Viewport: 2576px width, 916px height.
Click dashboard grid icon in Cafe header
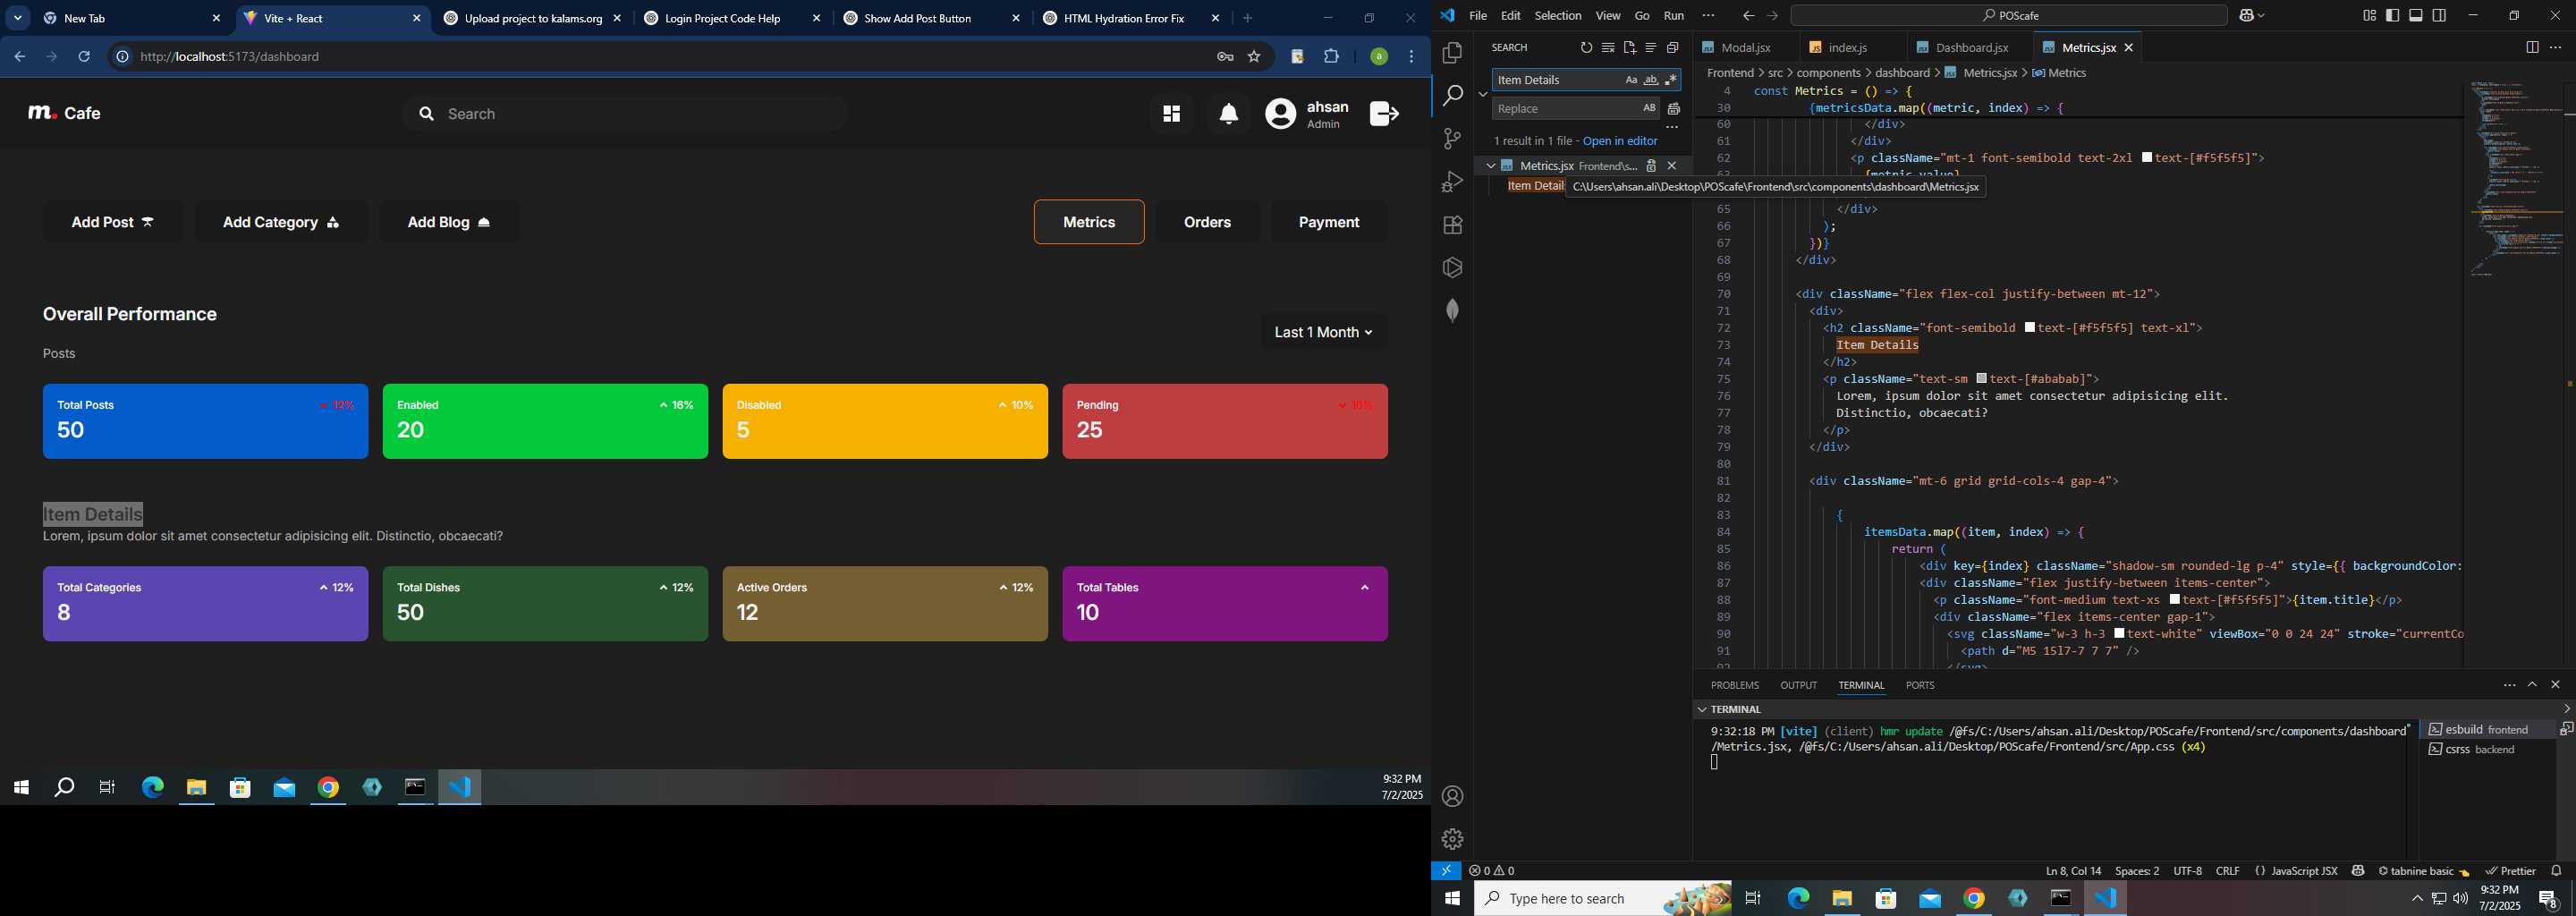[1171, 114]
